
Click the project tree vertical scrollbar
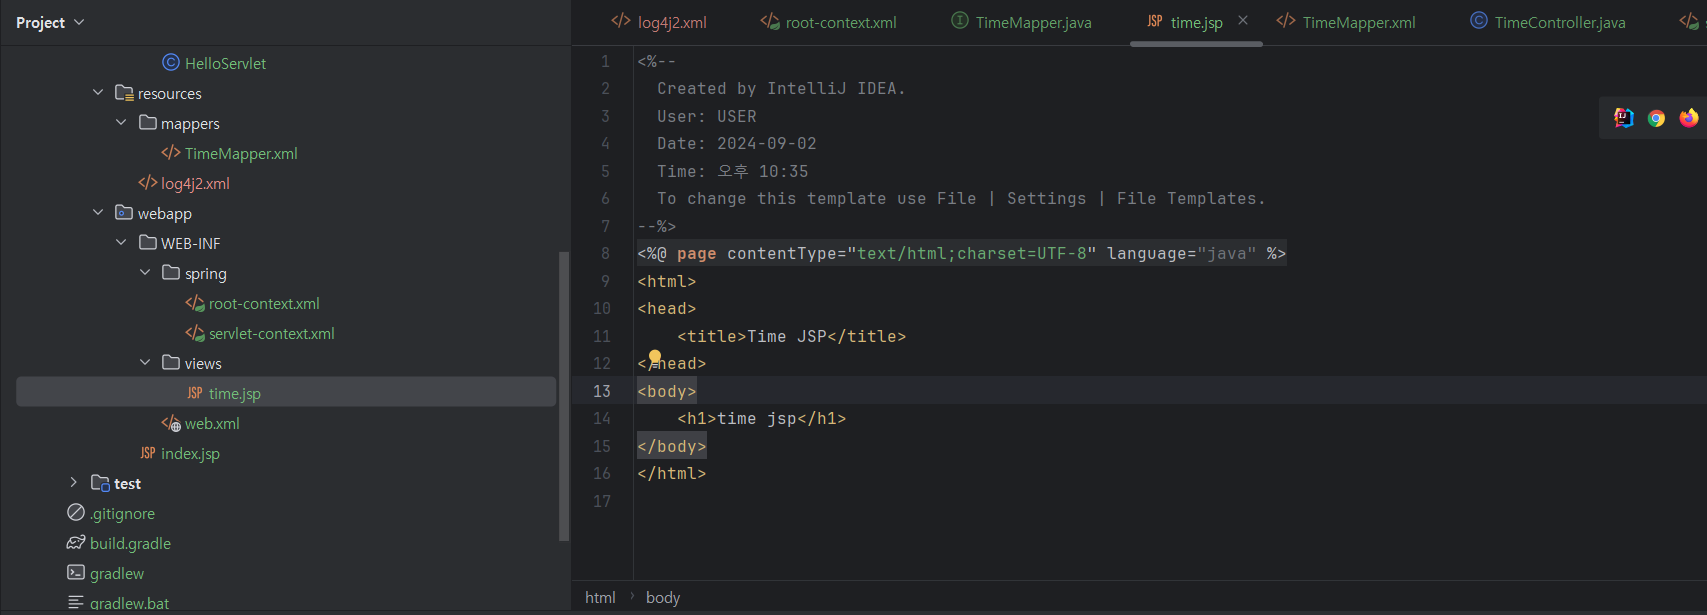[x=563, y=396]
